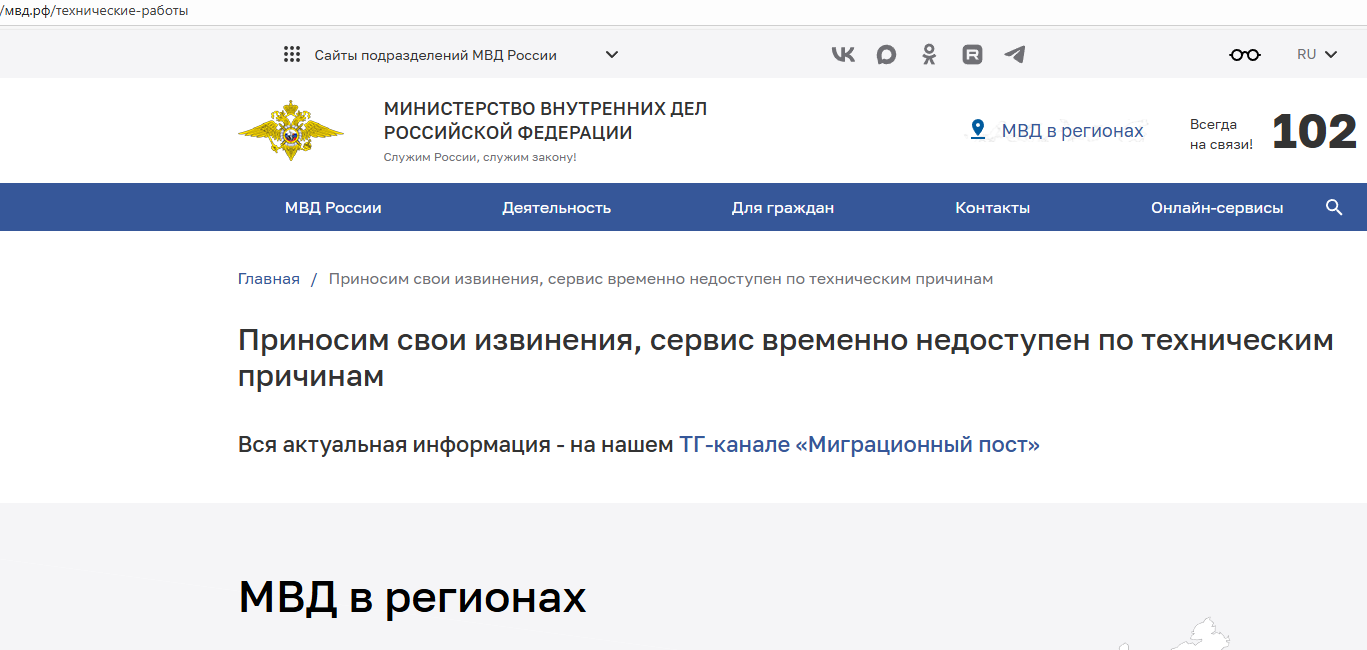Select 'Деятельность' in the navigation bar
Screen dimensions: 1367x650
(556, 208)
